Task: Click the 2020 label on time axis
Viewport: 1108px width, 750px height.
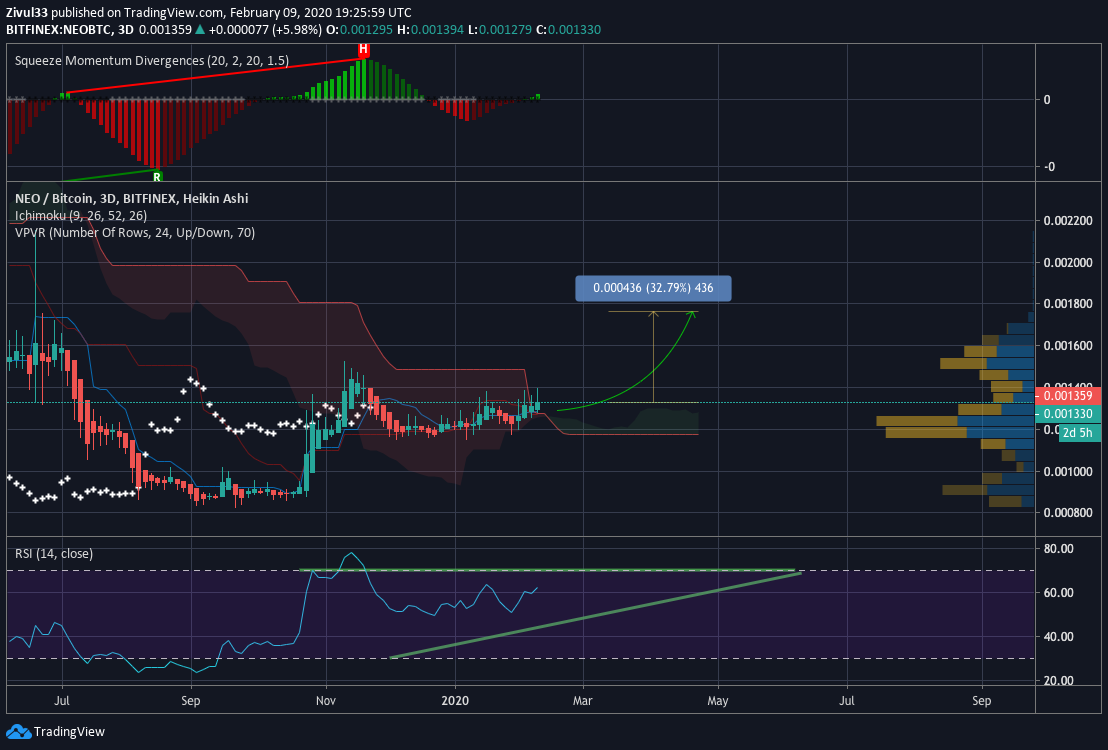Action: [x=455, y=701]
